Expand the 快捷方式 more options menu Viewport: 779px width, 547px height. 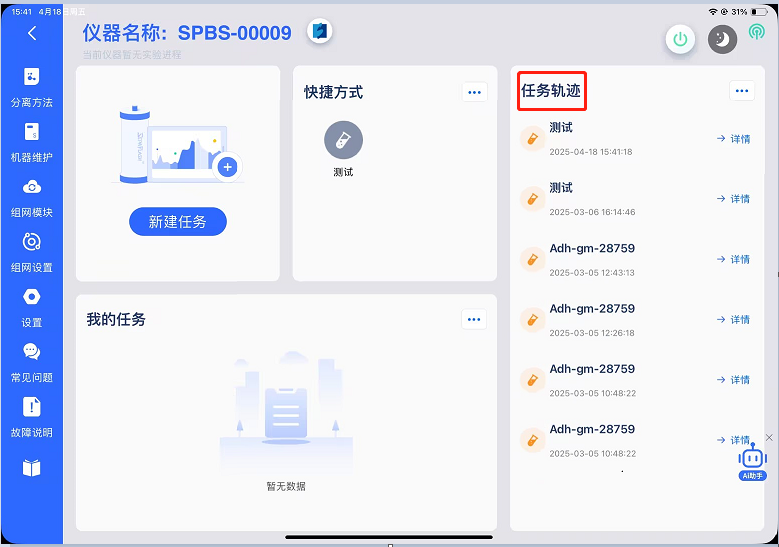[474, 92]
